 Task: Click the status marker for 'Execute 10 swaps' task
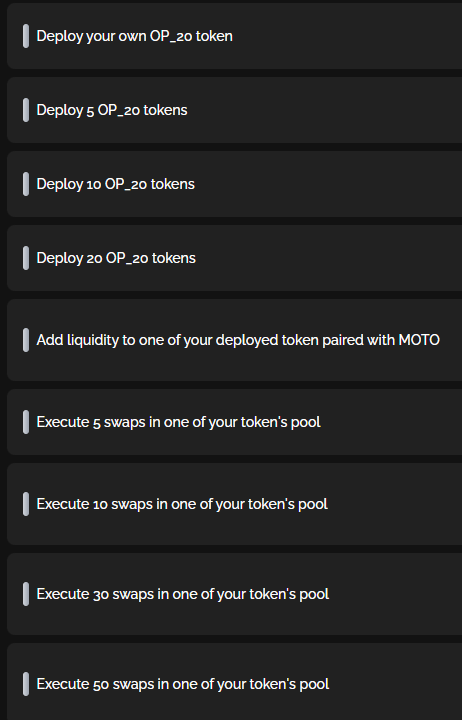tap(26, 504)
